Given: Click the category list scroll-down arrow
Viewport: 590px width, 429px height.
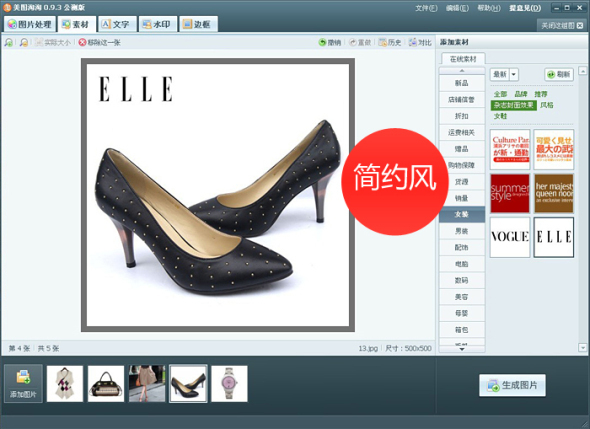Looking at the screenshot, I should point(462,350).
